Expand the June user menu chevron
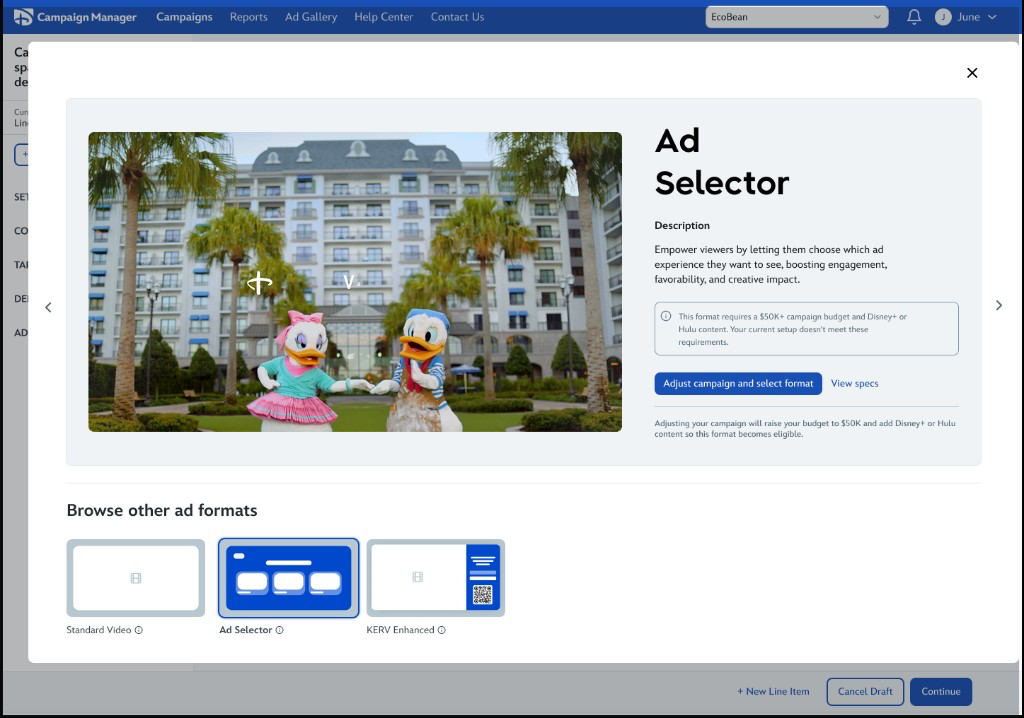1024x718 pixels. (x=992, y=17)
